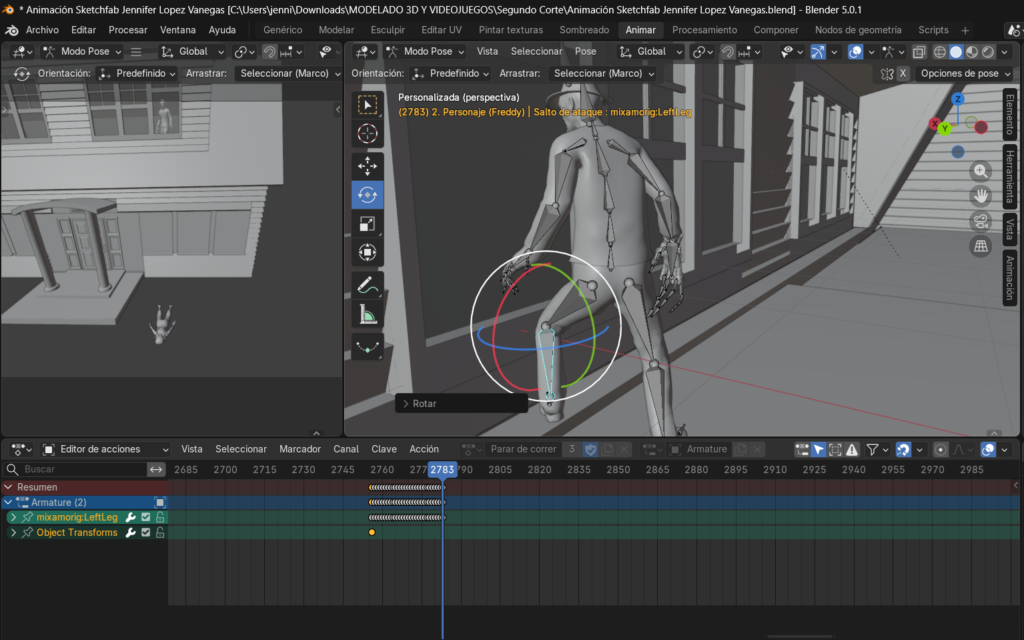1024x640 pixels.
Task: Click the zoom view magnifier icon
Action: click(980, 171)
